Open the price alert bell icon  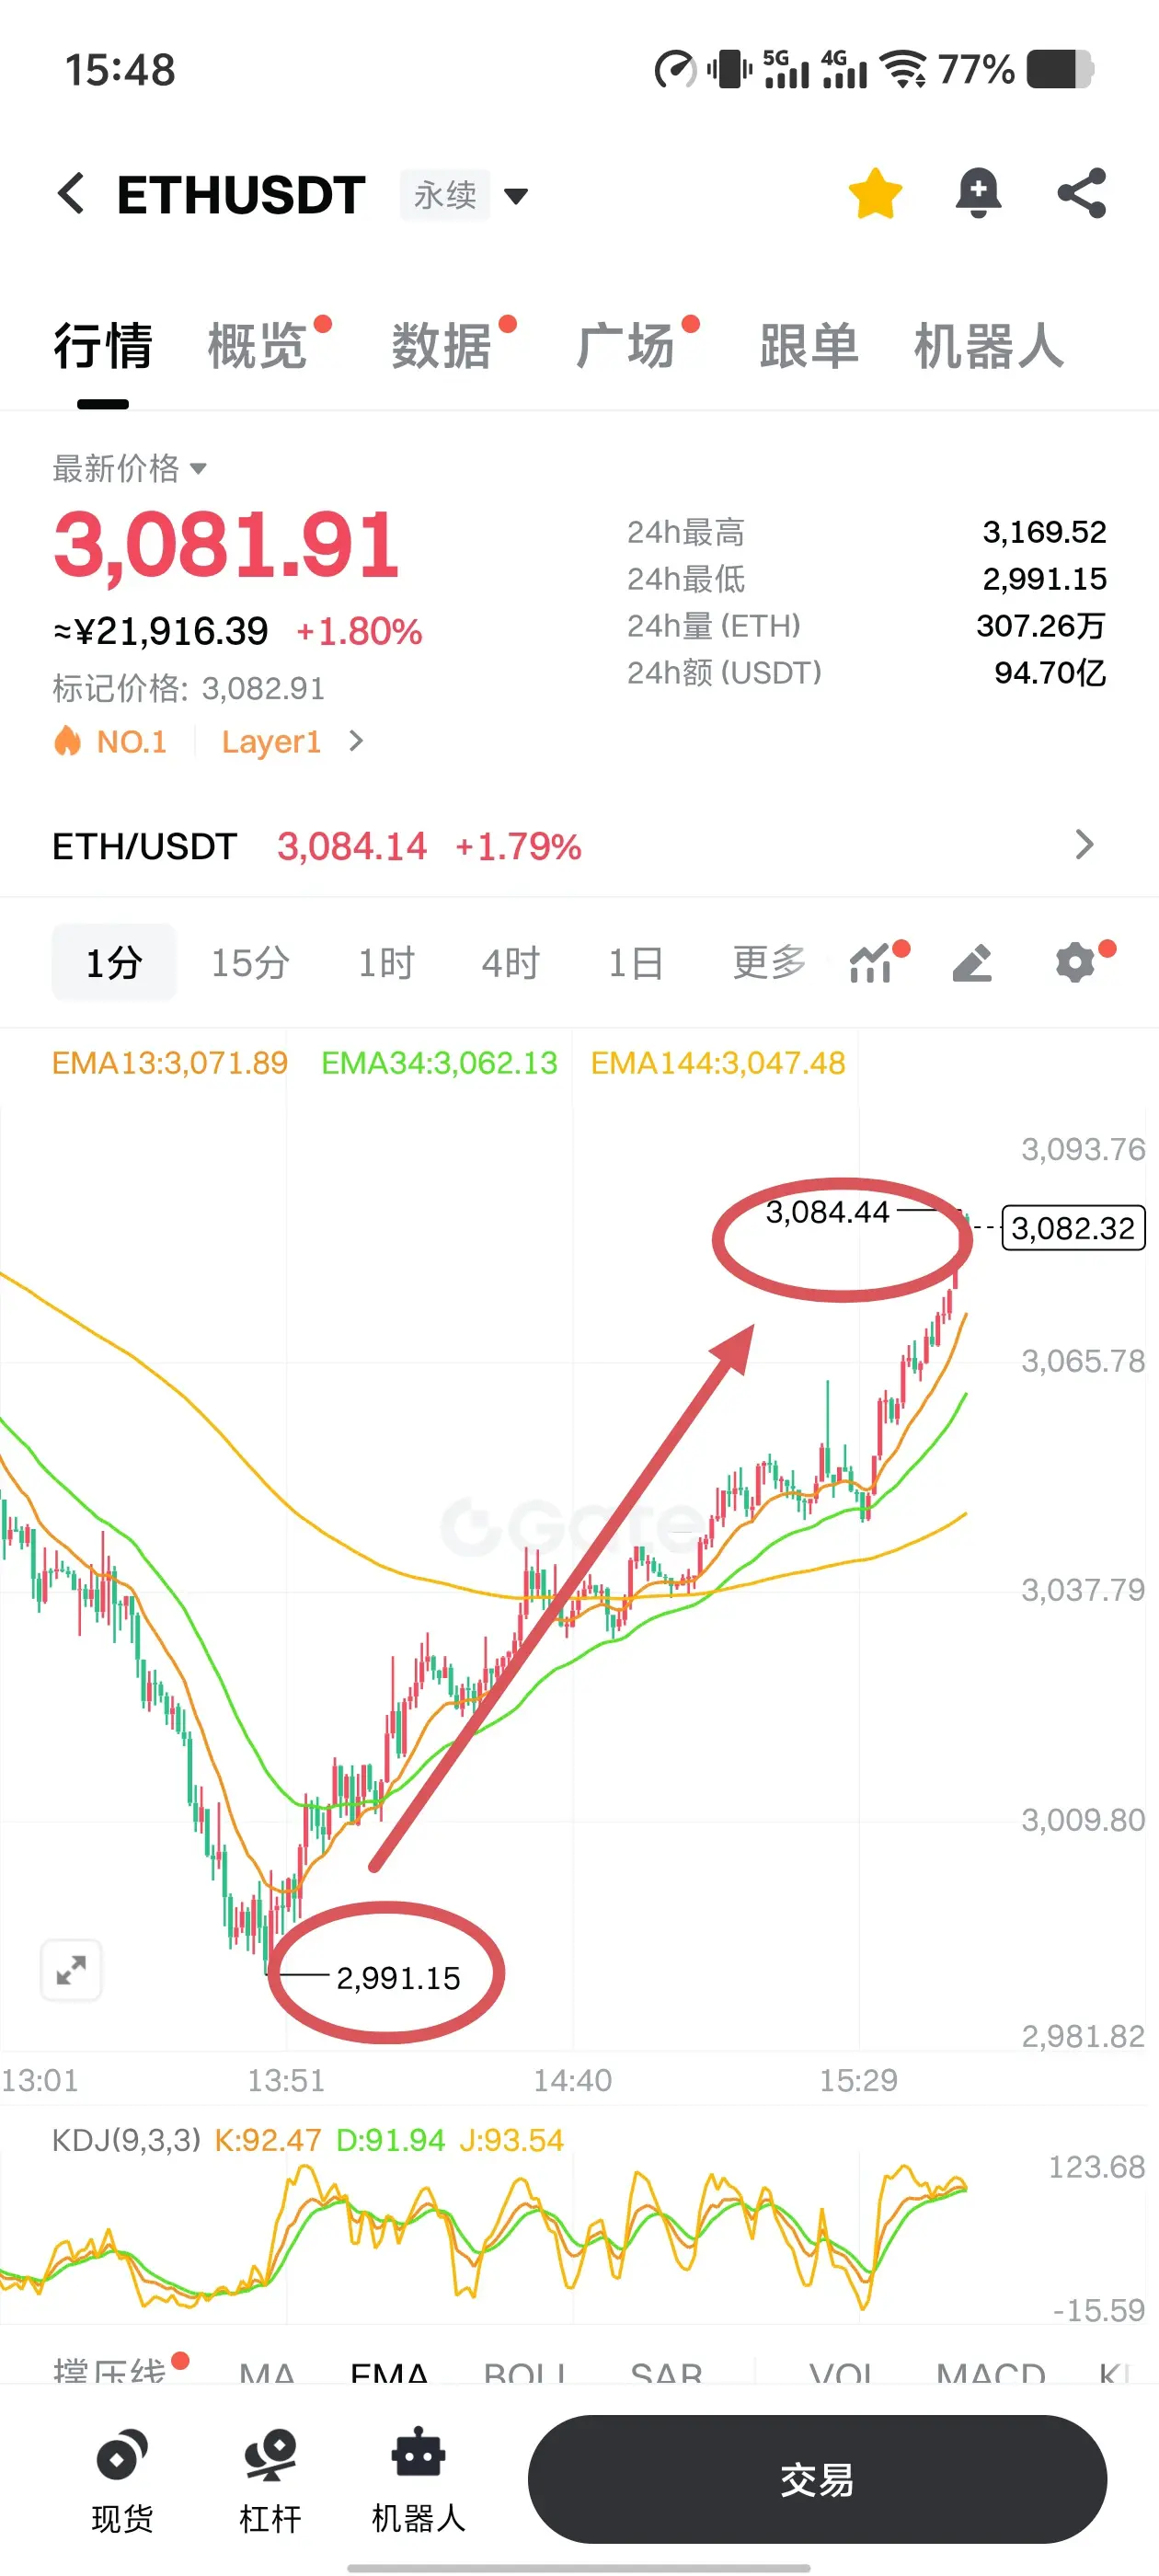click(978, 193)
